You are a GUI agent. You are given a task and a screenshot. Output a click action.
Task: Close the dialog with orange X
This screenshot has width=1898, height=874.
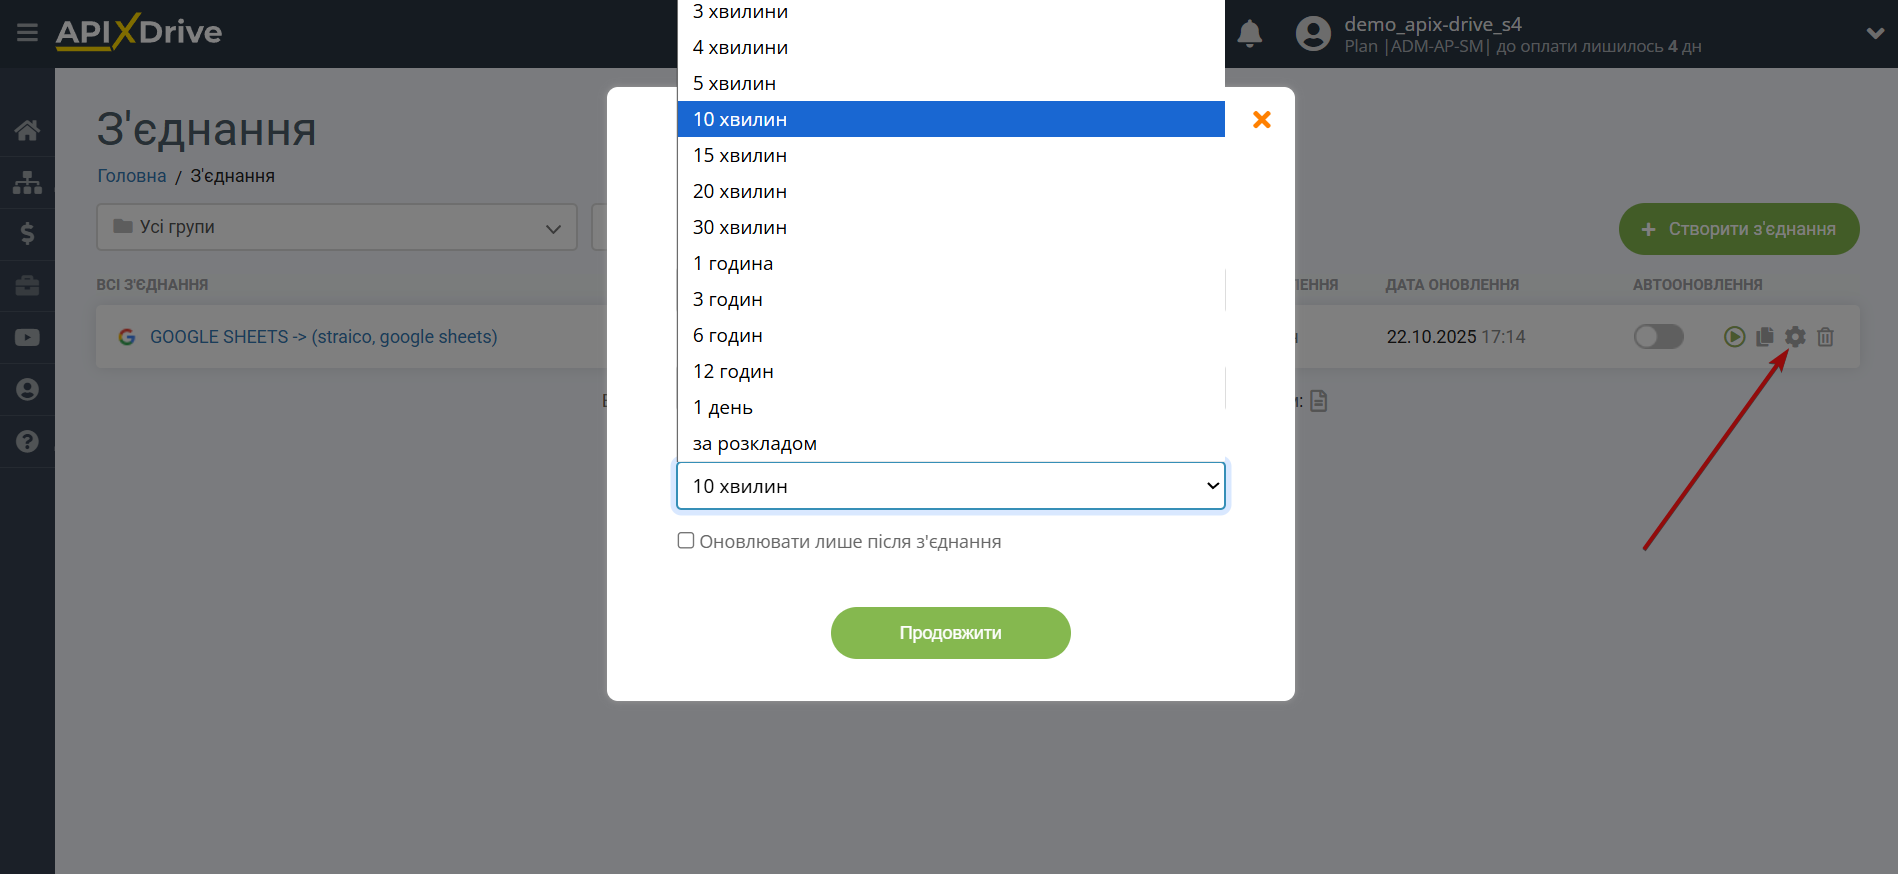[x=1262, y=120]
